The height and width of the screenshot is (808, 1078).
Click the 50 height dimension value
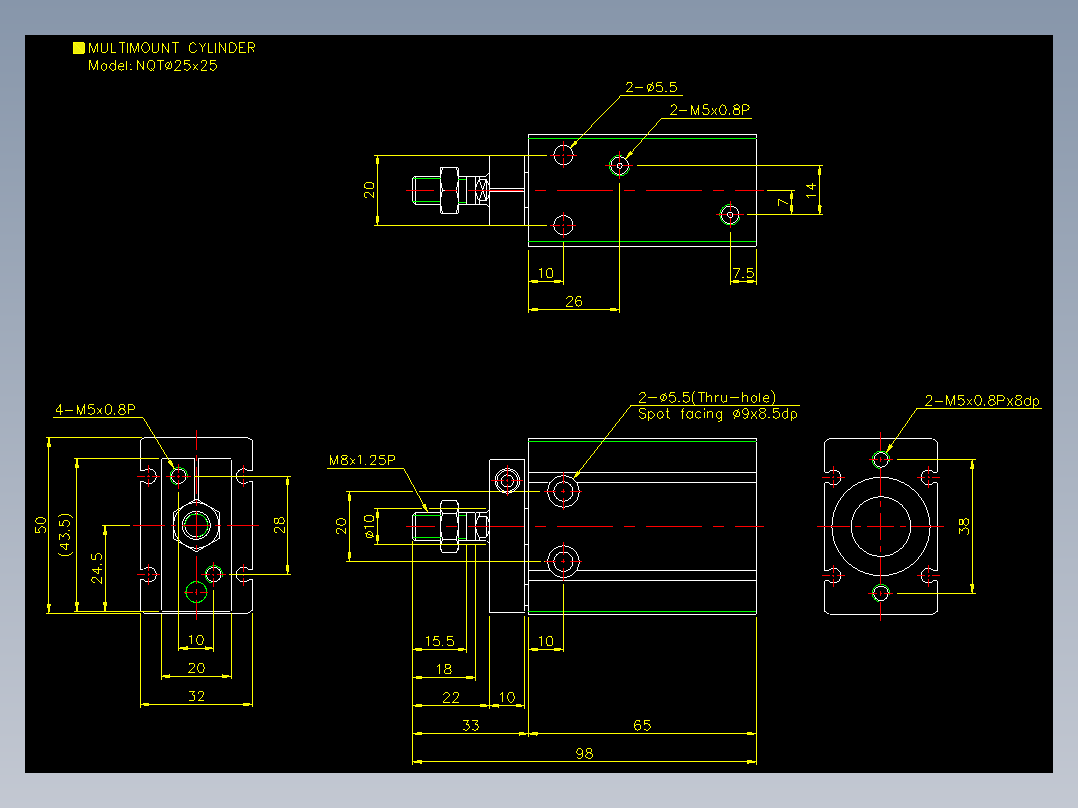41,525
